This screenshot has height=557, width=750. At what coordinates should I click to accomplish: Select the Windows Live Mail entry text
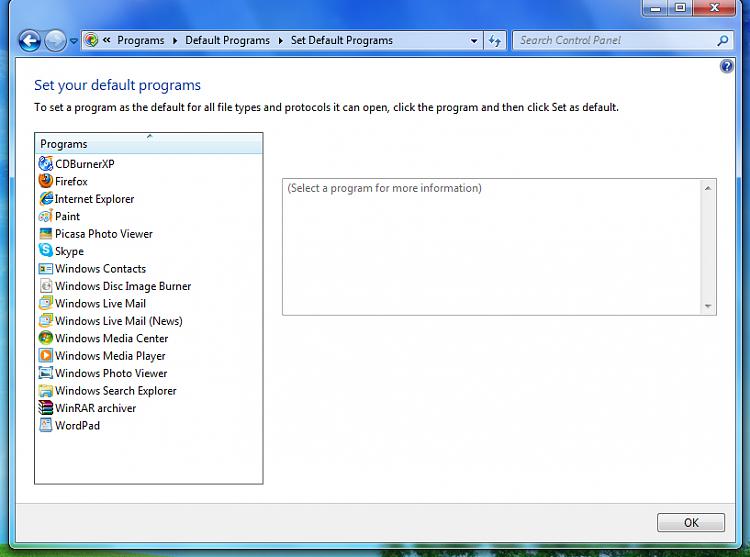click(x=100, y=304)
